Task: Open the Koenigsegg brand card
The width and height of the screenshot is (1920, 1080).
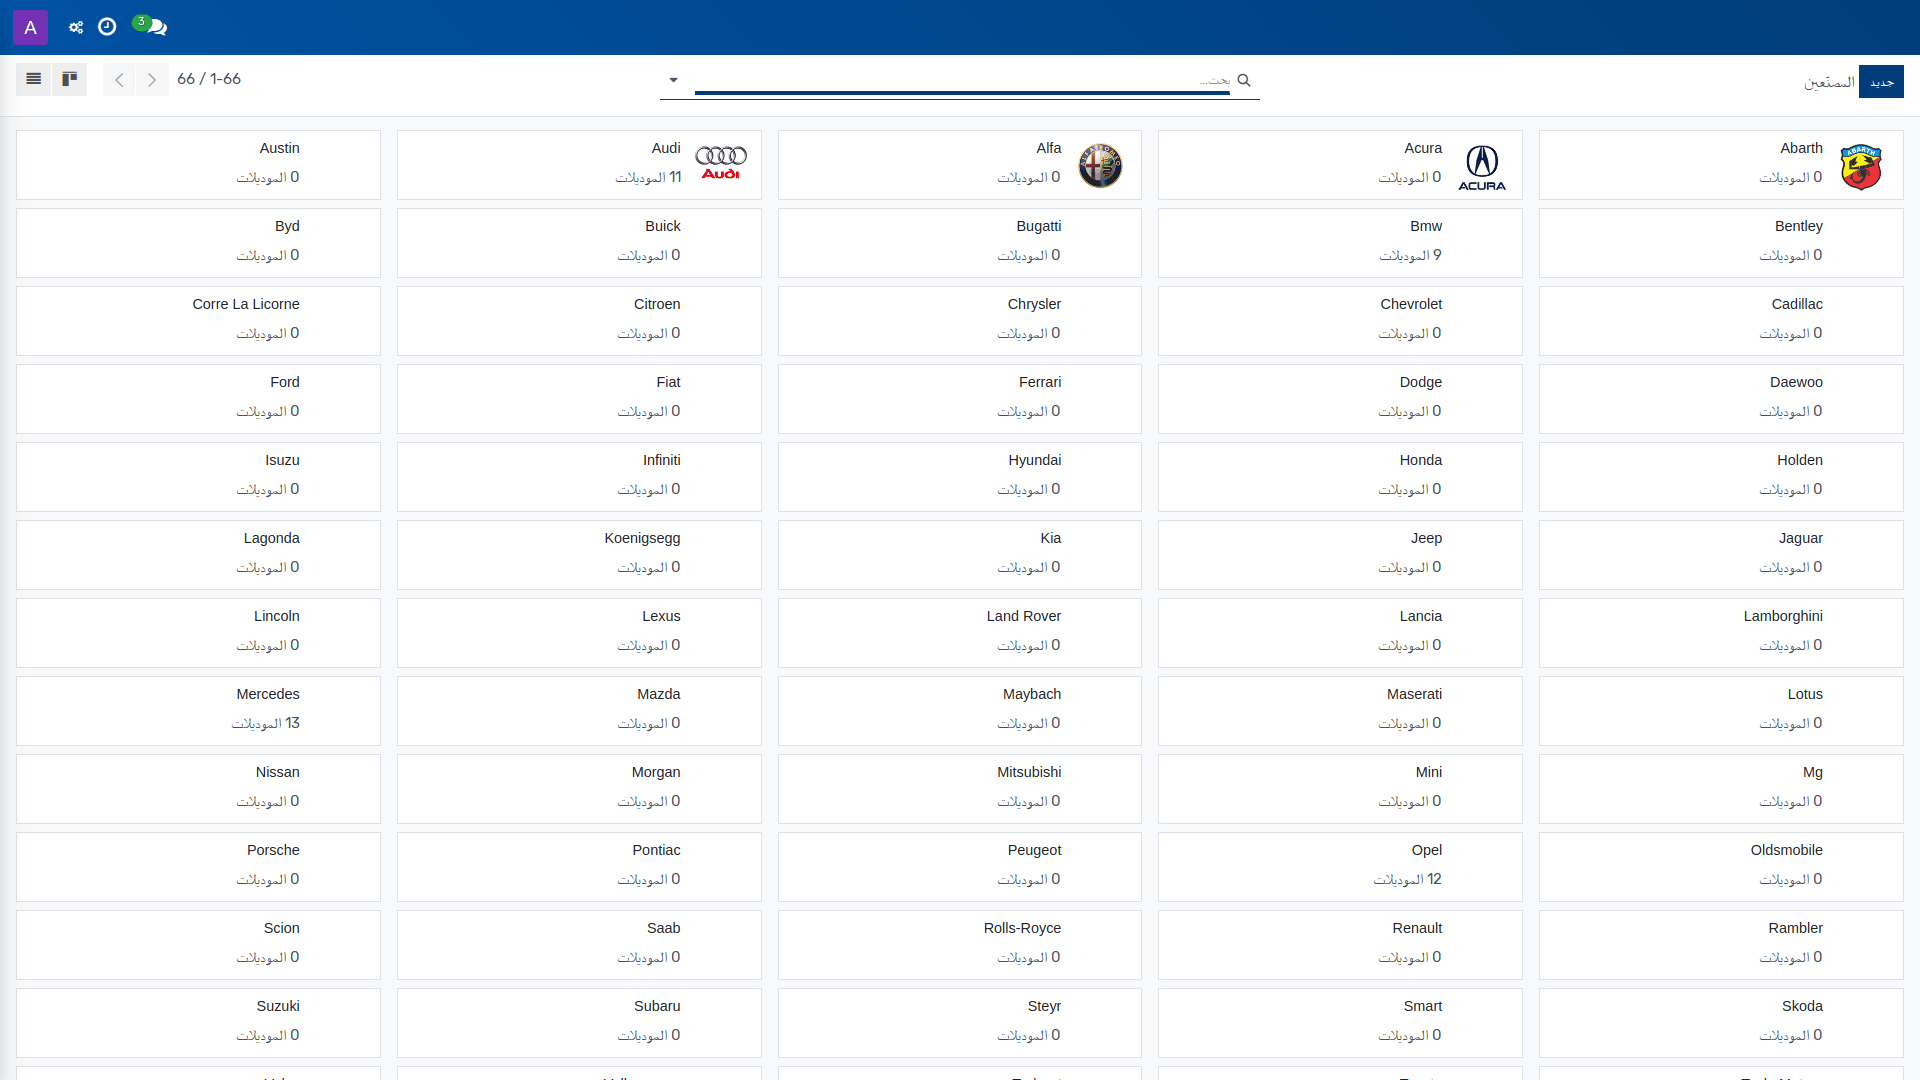Action: 579,555
